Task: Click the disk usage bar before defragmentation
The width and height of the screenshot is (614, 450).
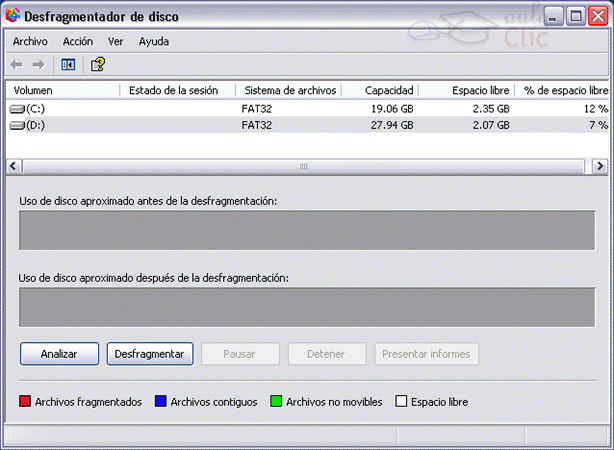Action: click(x=307, y=230)
